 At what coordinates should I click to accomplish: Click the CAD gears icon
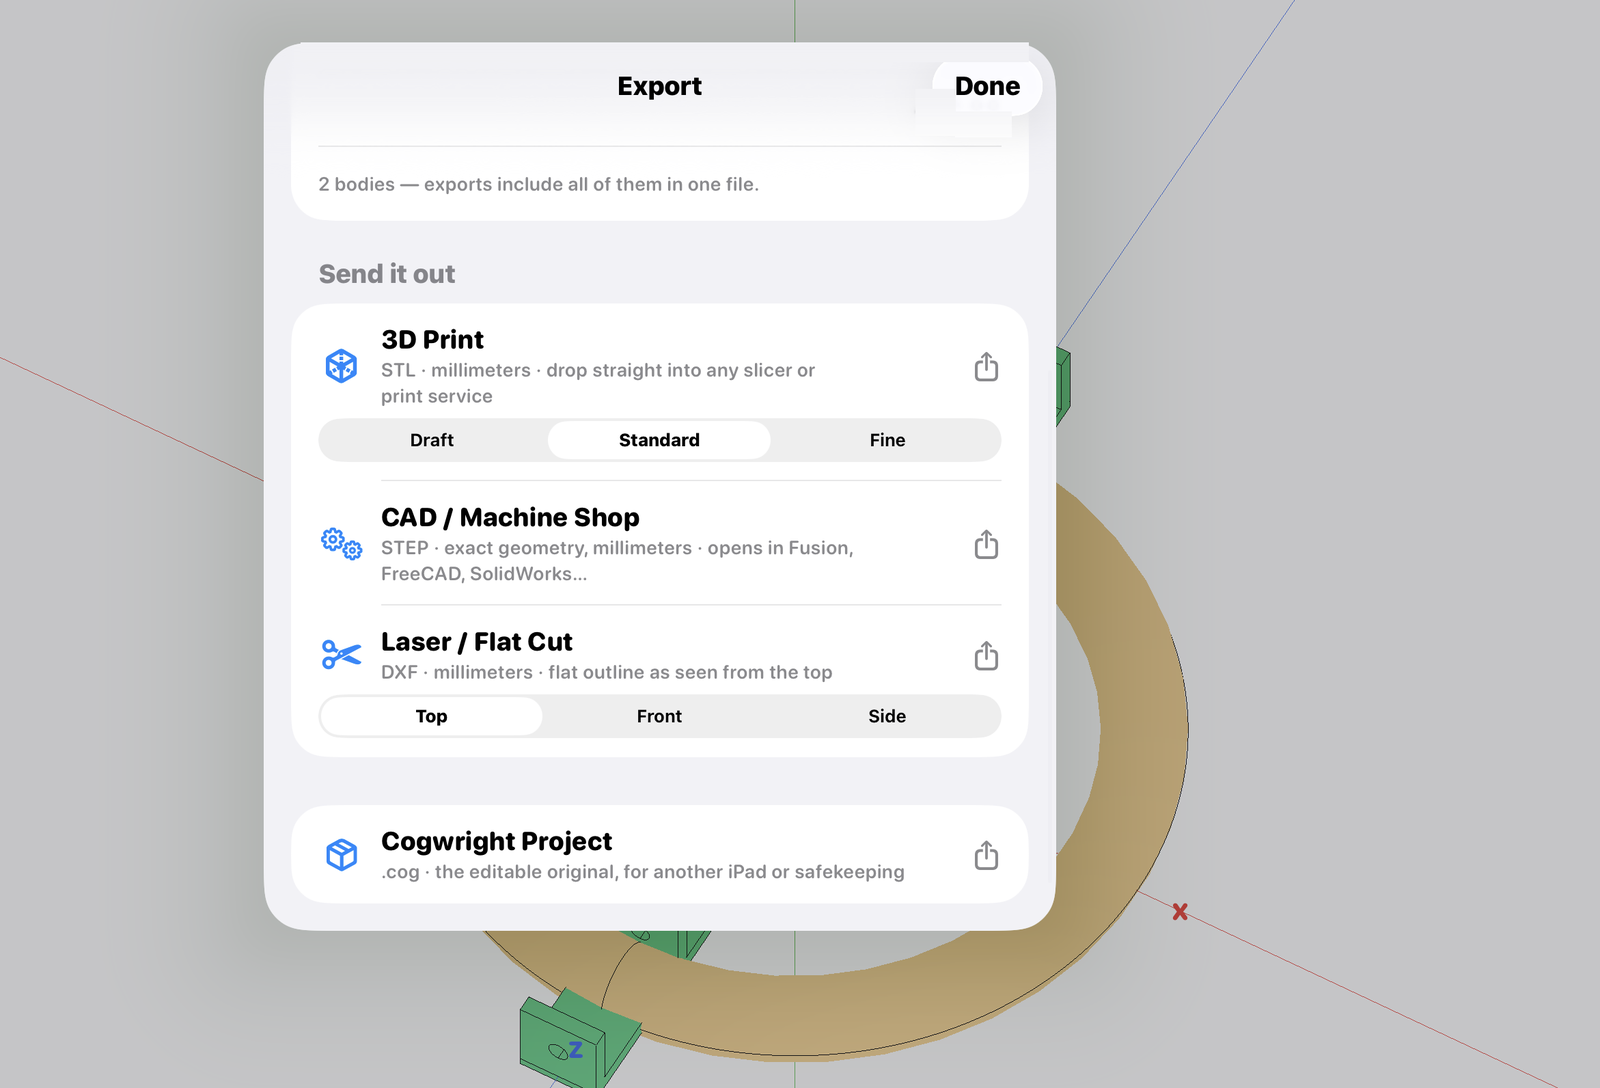click(341, 544)
